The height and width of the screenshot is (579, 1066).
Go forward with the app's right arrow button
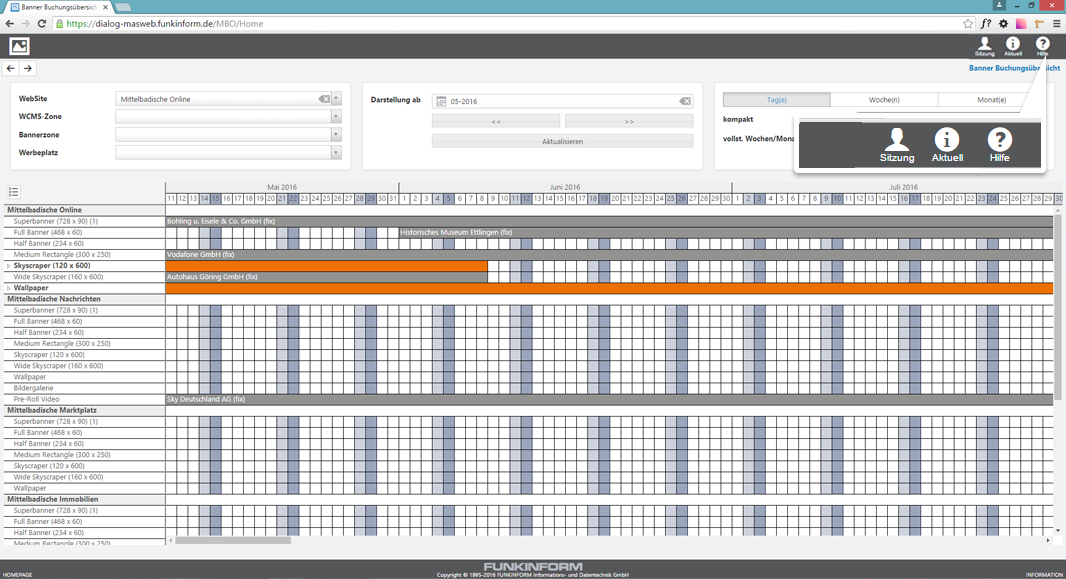(28, 68)
